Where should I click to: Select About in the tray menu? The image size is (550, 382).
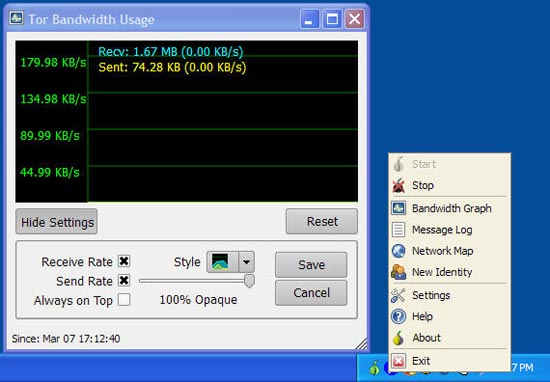pyautogui.click(x=449, y=338)
